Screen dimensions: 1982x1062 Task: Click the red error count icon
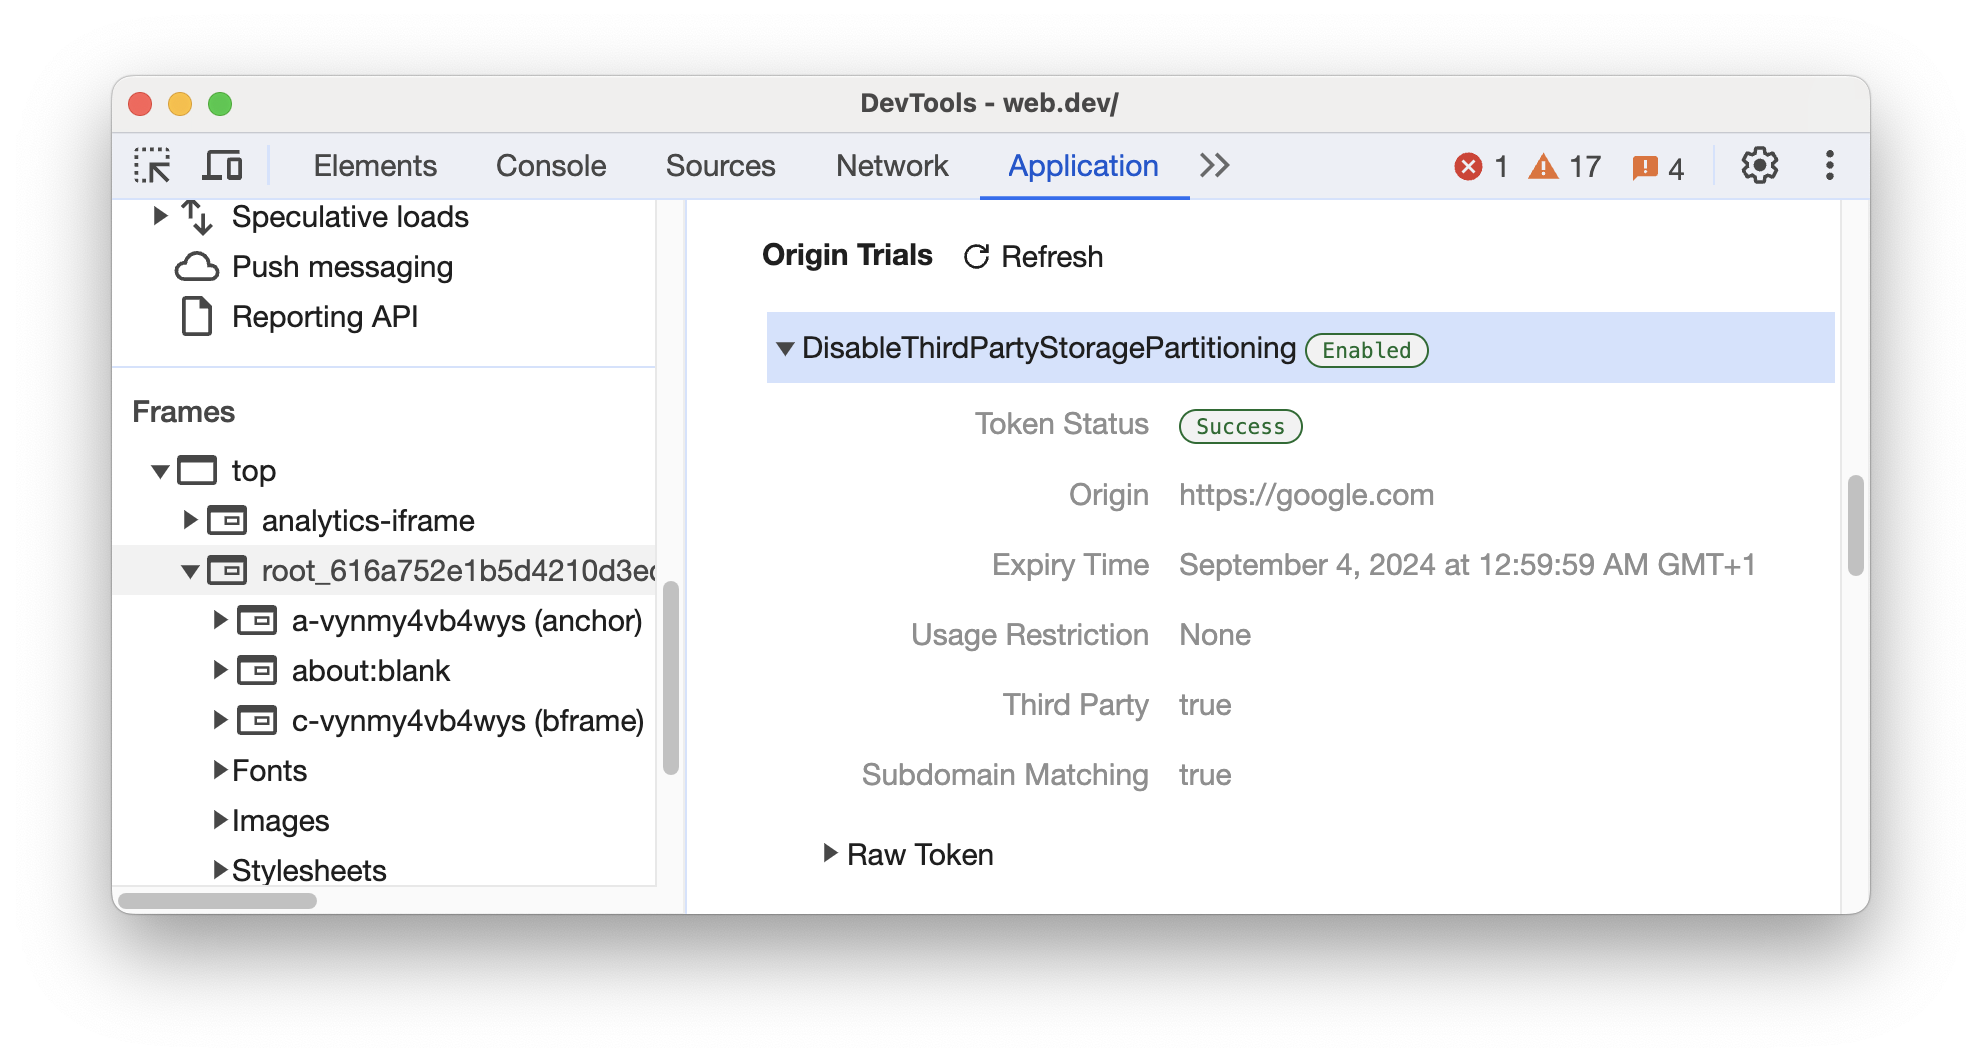1468,166
